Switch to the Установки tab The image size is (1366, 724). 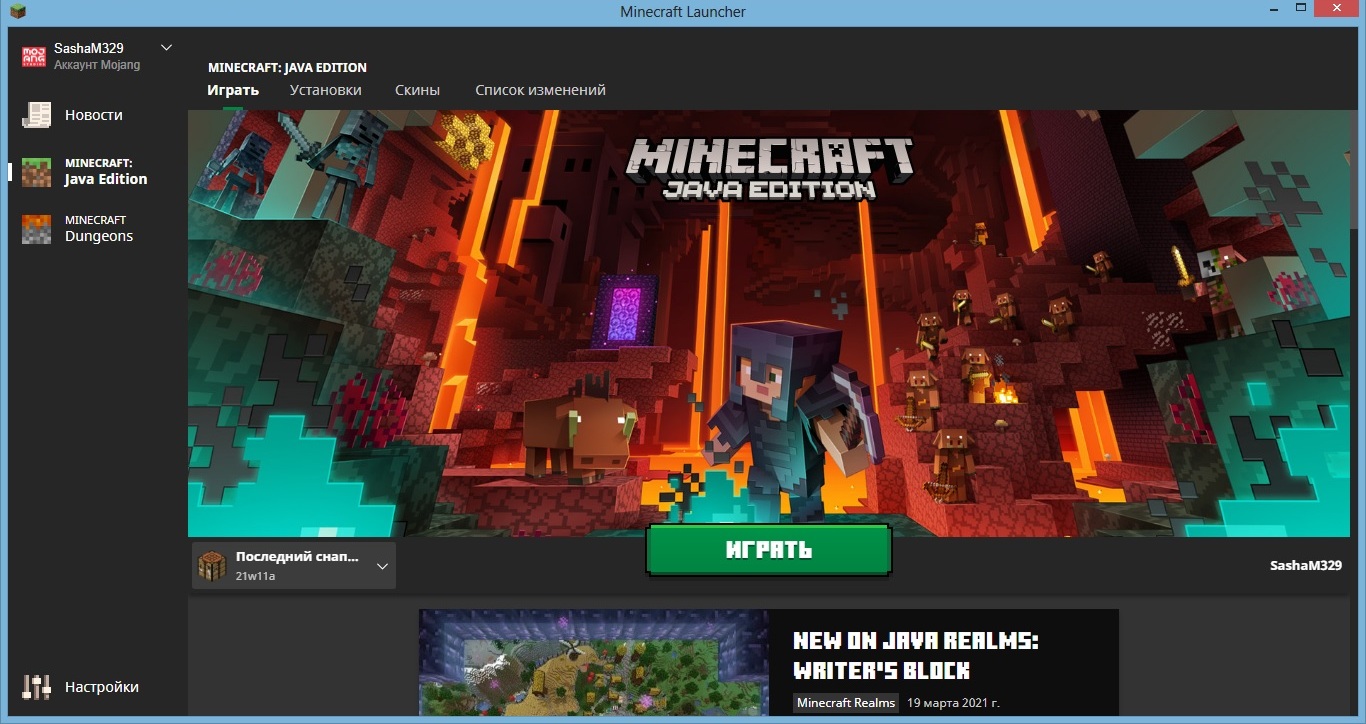(326, 90)
